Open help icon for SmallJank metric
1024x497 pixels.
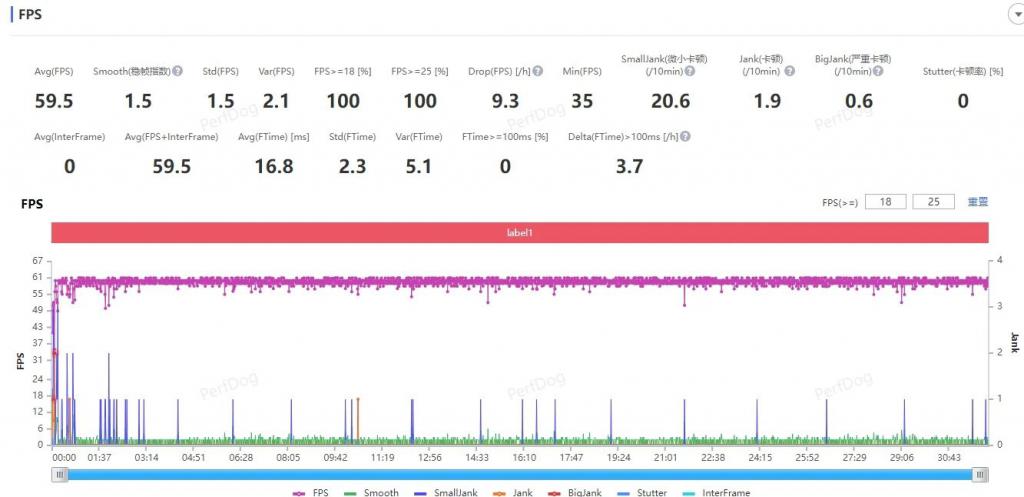pos(690,71)
